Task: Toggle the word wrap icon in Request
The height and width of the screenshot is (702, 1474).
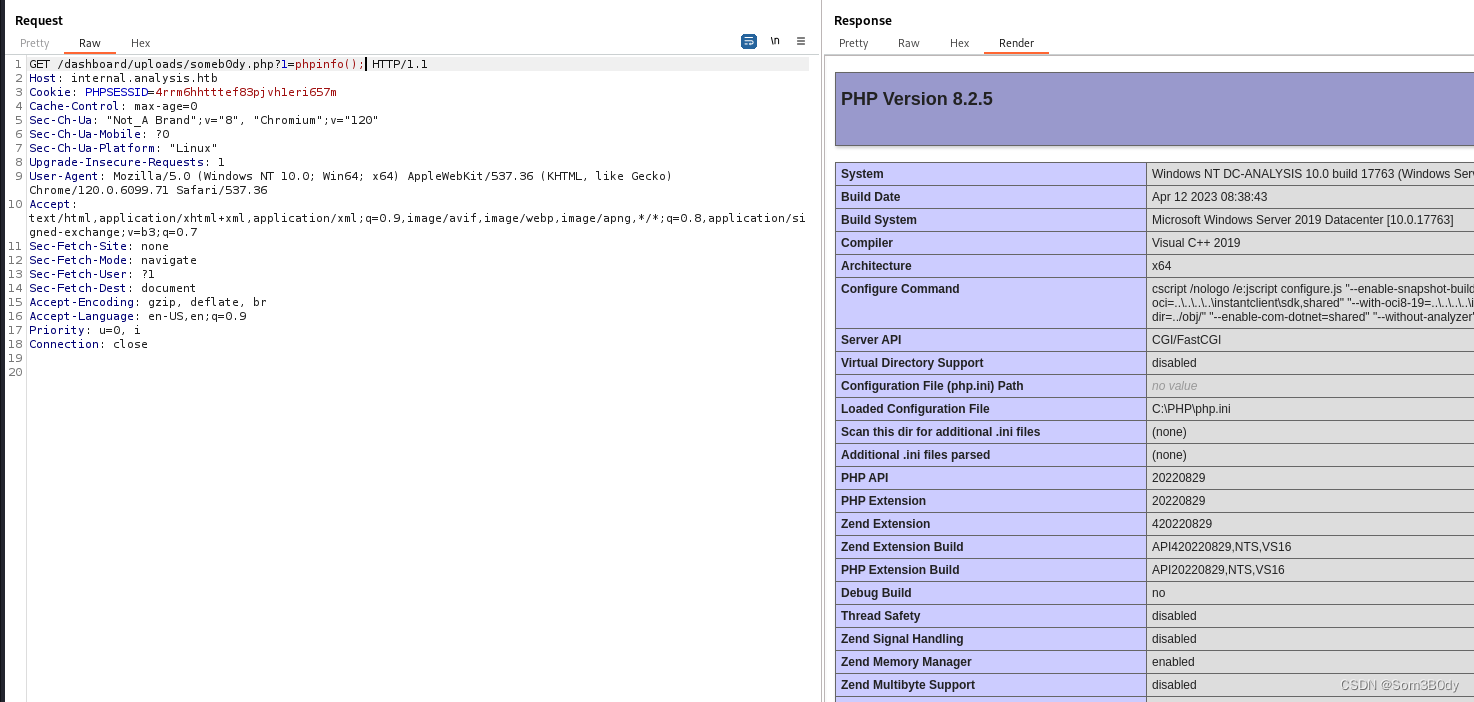Action: tap(749, 41)
